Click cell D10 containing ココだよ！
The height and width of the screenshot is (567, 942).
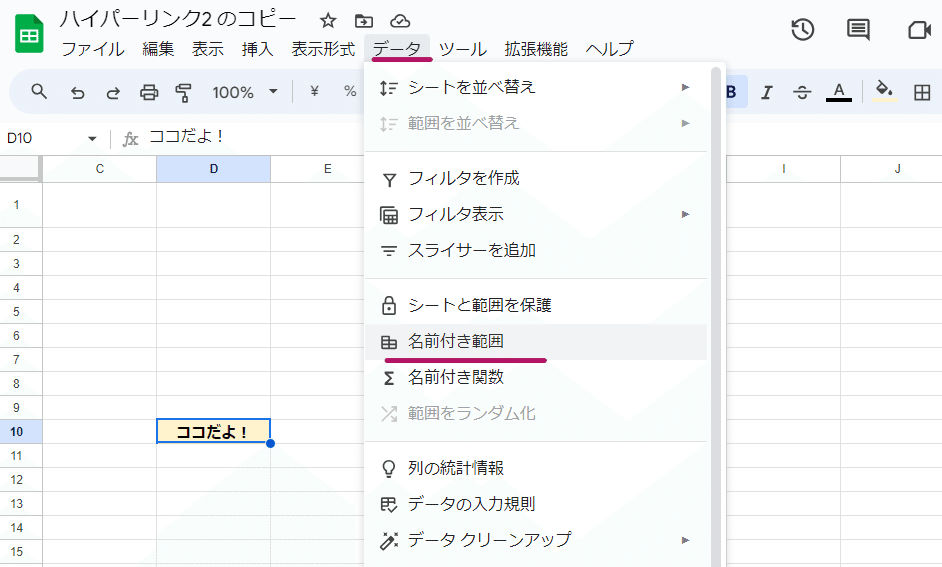click(x=213, y=431)
